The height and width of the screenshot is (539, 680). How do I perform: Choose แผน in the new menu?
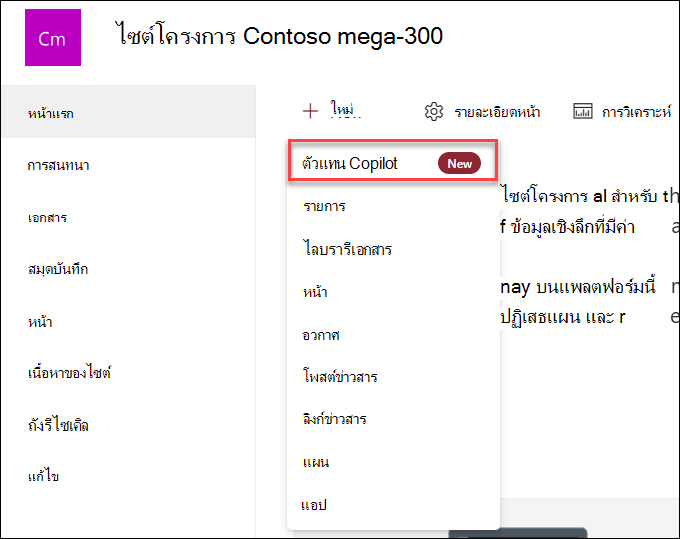tap(393, 462)
